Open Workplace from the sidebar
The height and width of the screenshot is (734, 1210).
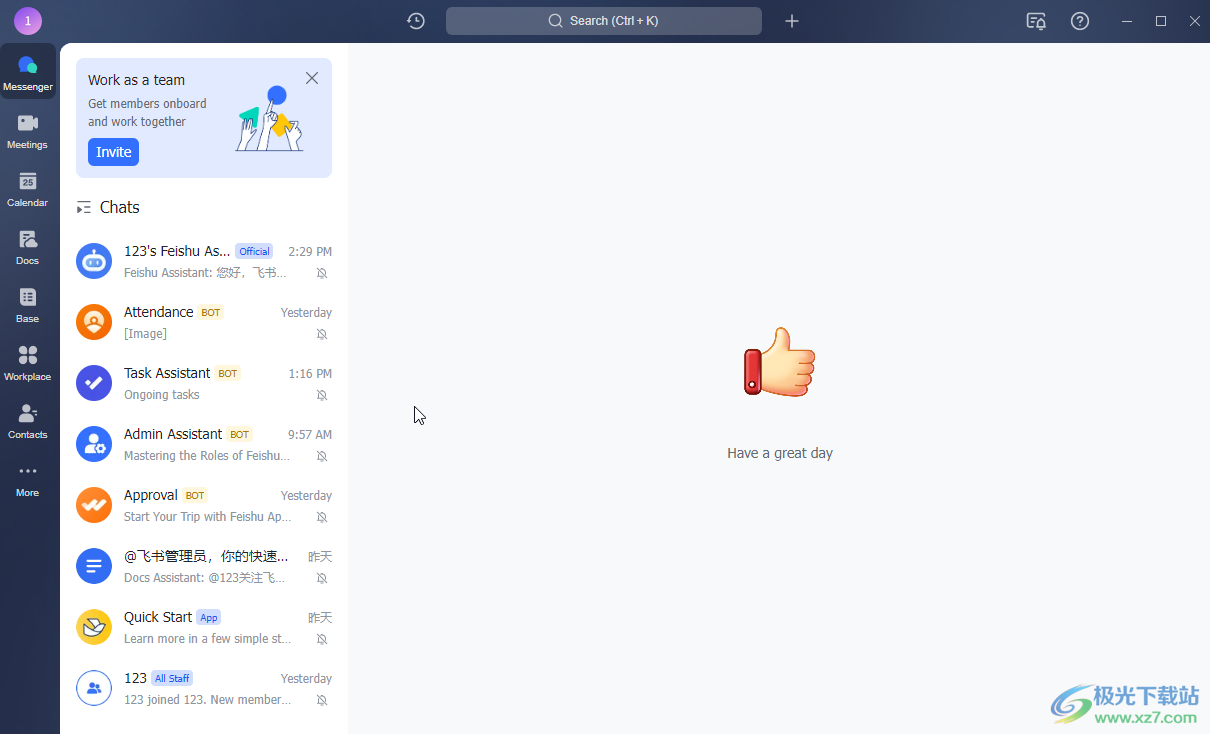coord(28,363)
